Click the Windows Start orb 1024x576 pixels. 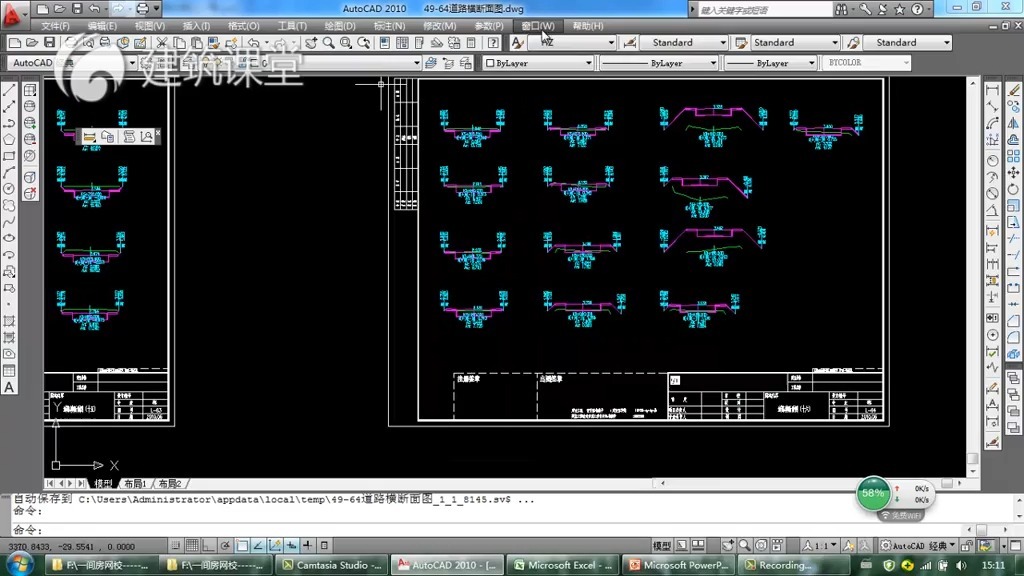[20, 564]
